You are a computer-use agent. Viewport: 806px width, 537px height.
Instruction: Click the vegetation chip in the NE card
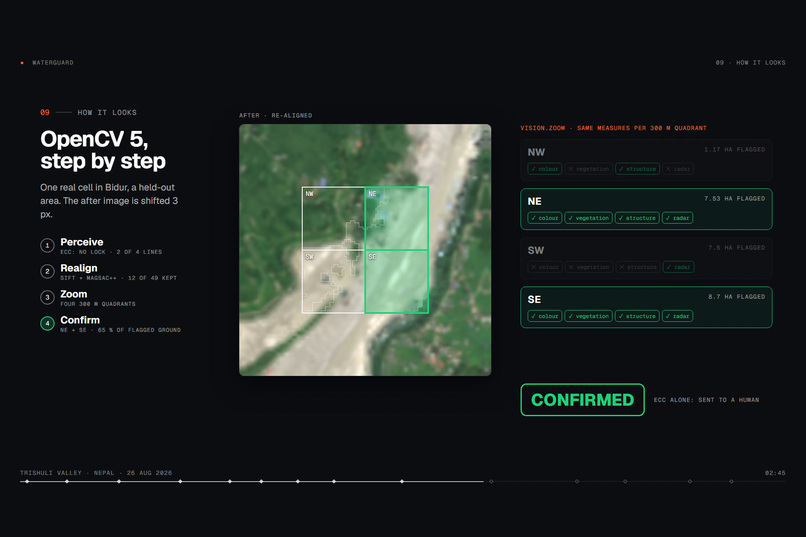point(588,218)
